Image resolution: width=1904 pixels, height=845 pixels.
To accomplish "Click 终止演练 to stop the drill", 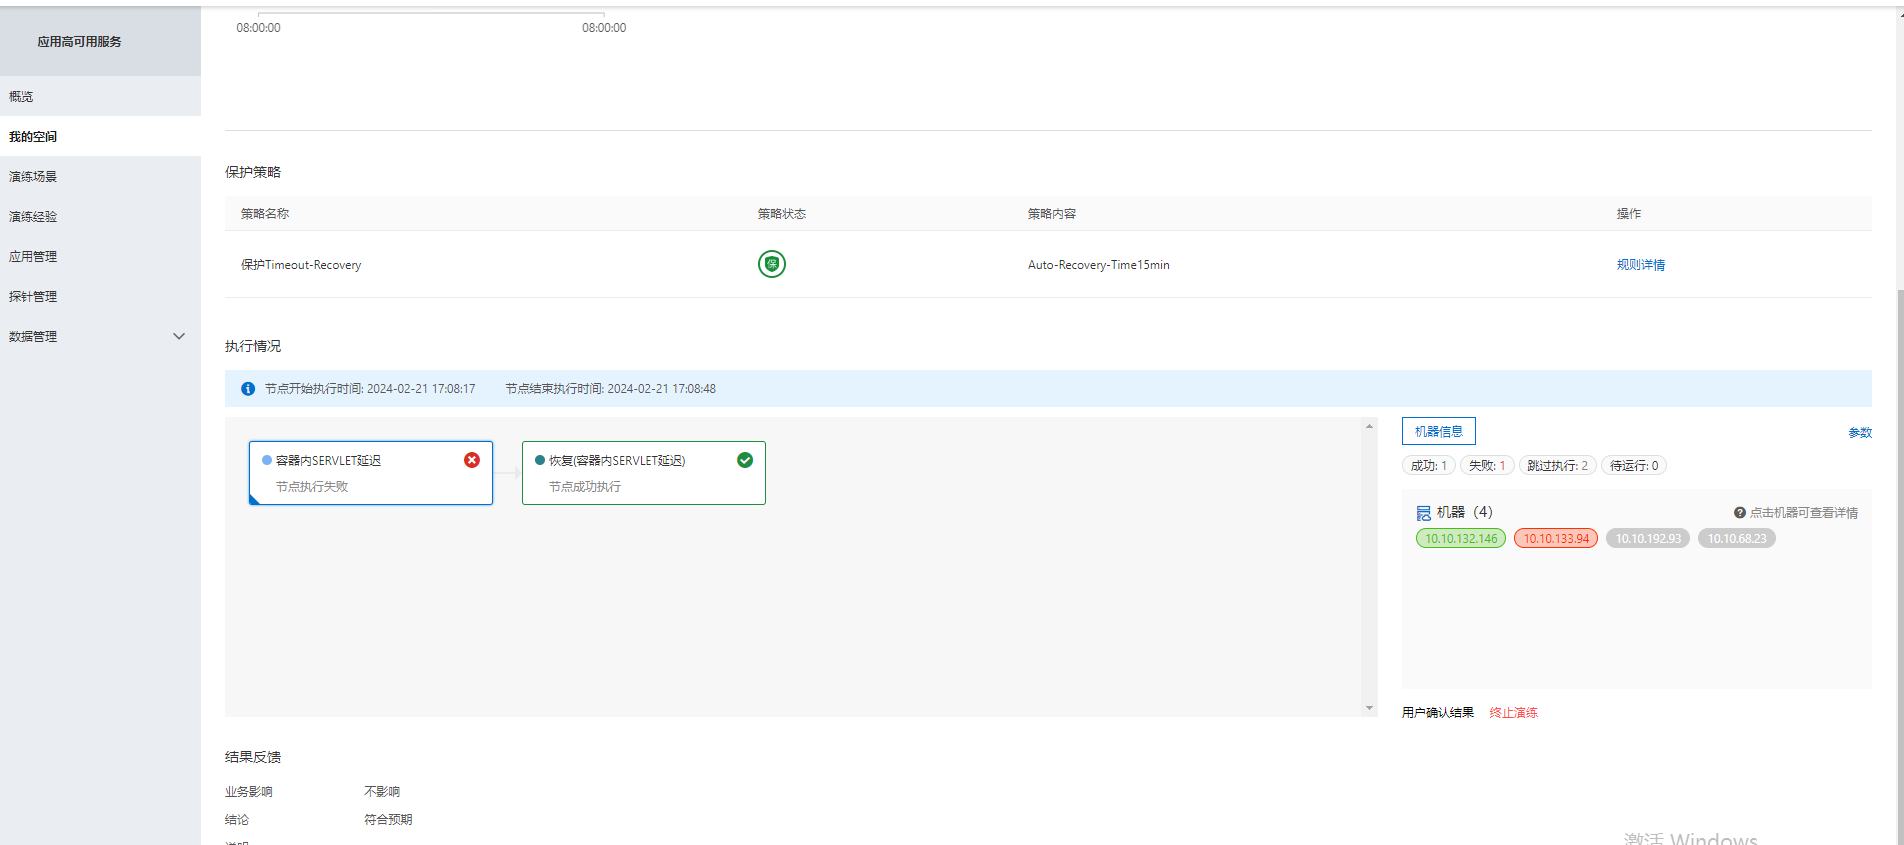I will pos(1514,713).
